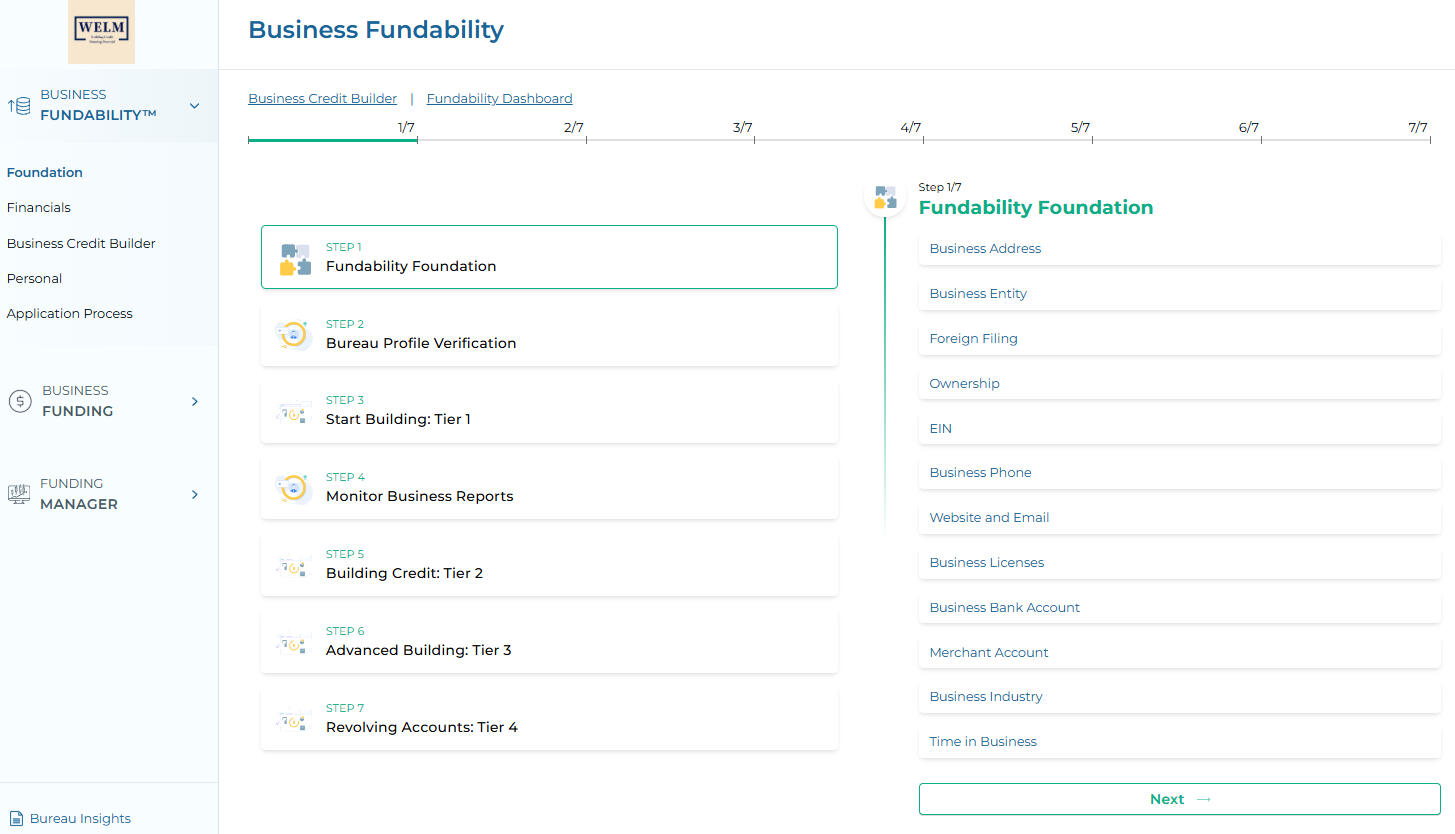Expand the Funding Manager sidebar section
1455x834 pixels.
pos(195,494)
